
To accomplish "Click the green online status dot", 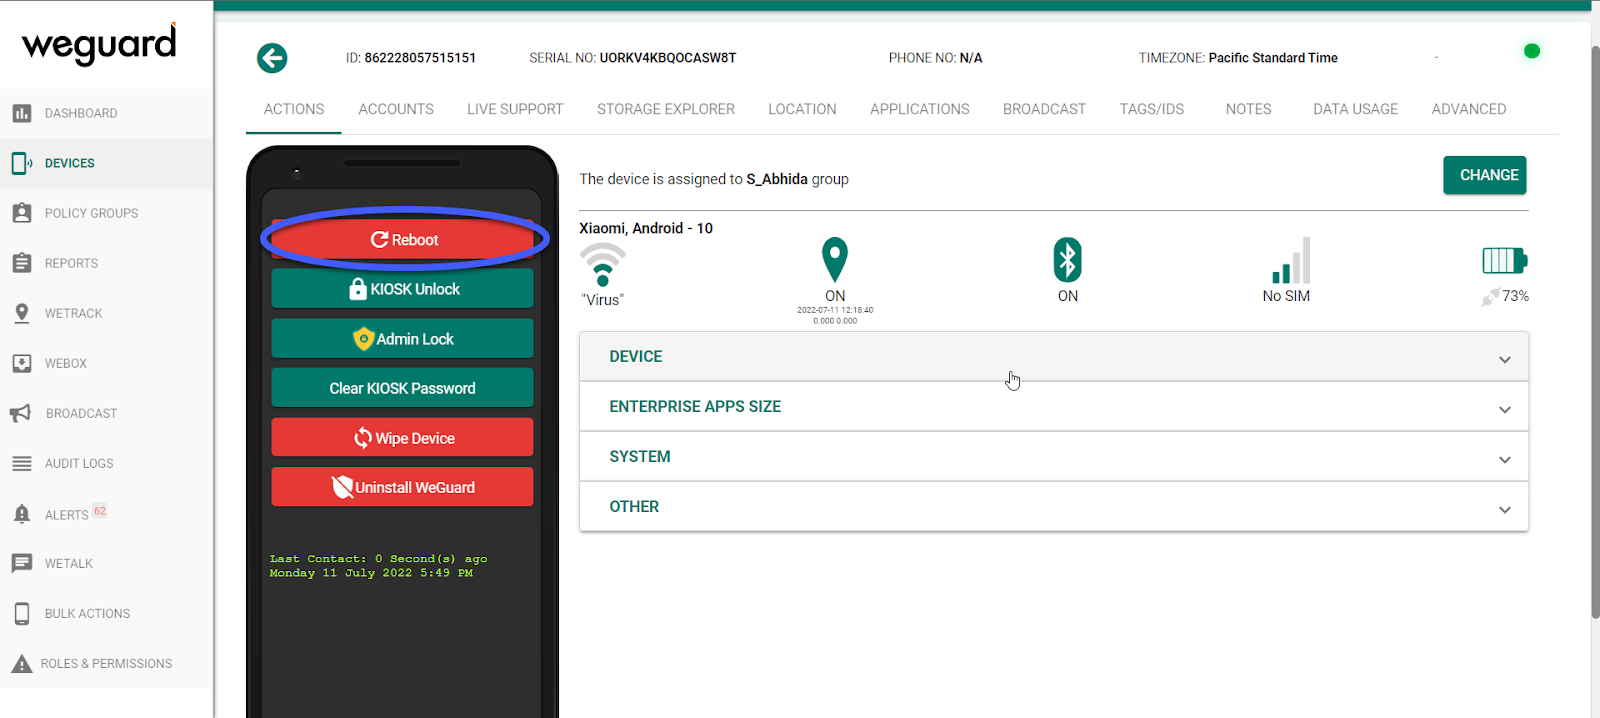I will [x=1531, y=51].
